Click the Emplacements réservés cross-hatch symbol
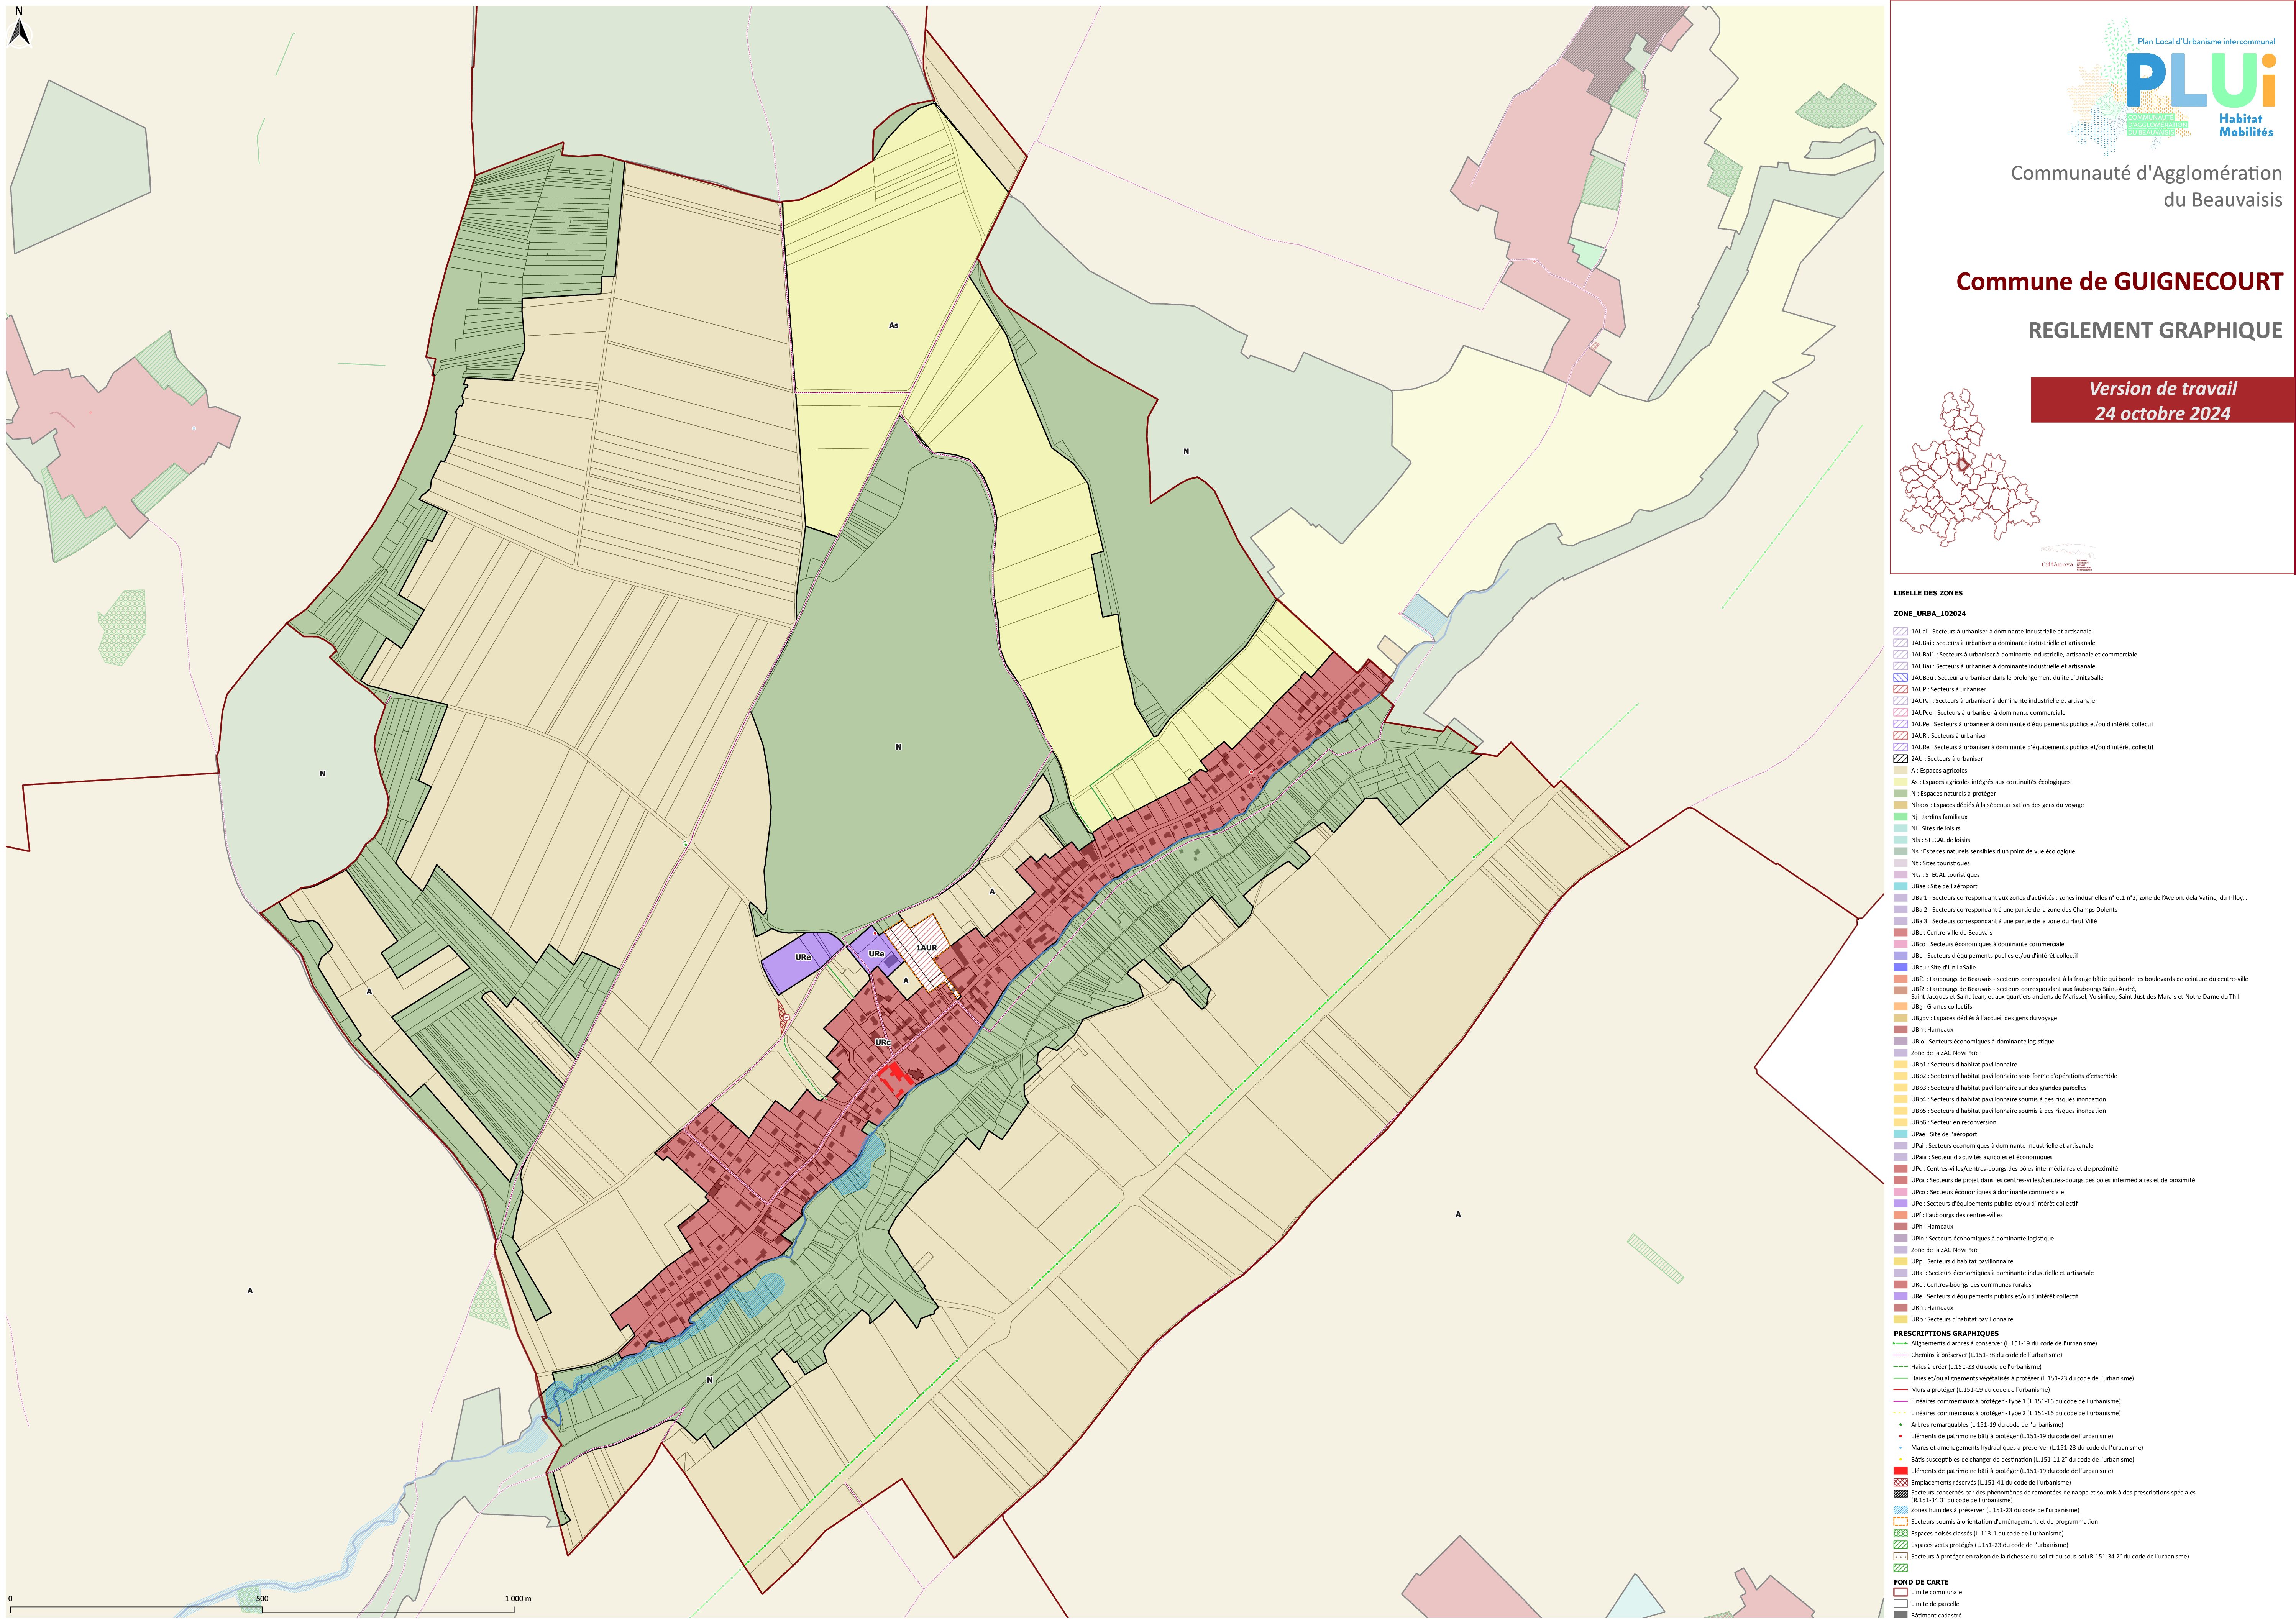The width and height of the screenshot is (2296, 1624). coord(1900,1483)
